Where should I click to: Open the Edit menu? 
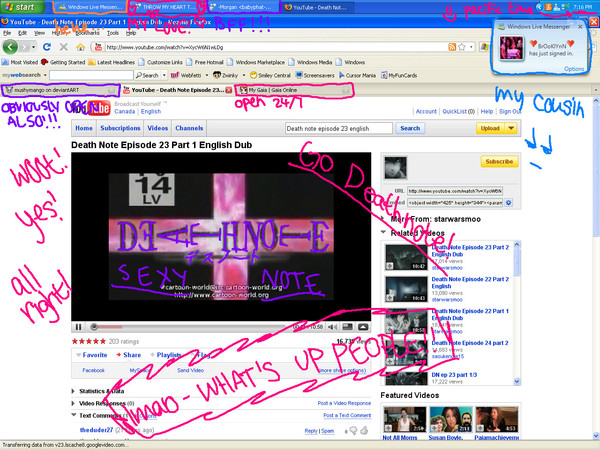[23, 33]
